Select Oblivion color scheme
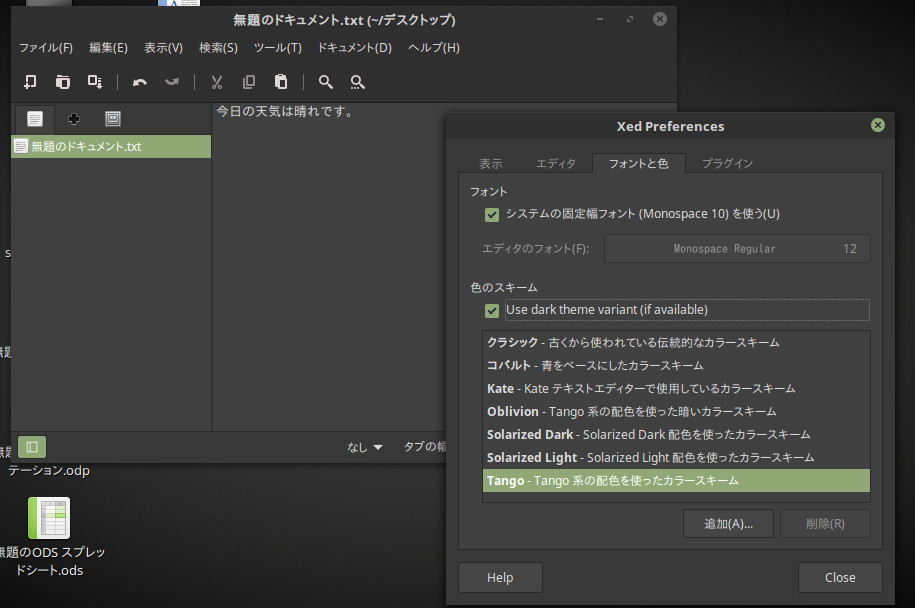 676,411
